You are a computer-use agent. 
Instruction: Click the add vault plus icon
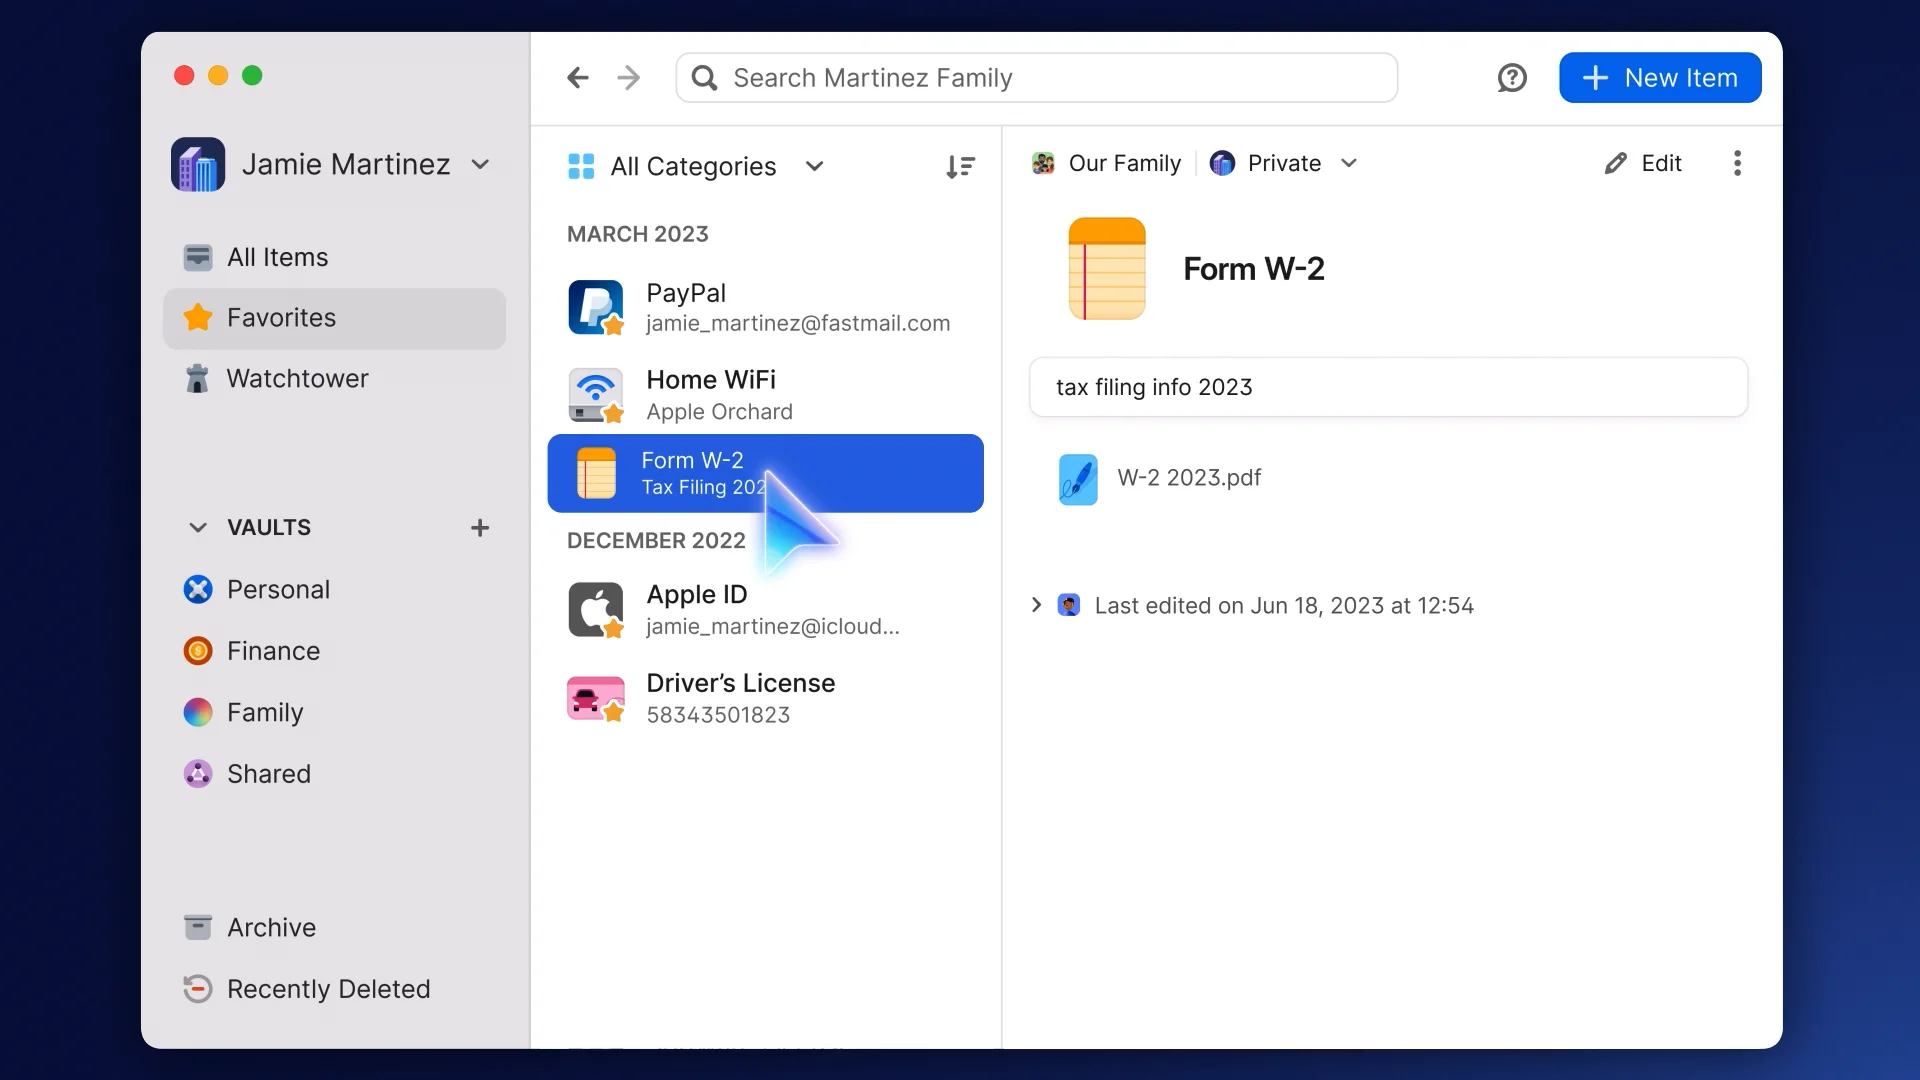[480, 528]
